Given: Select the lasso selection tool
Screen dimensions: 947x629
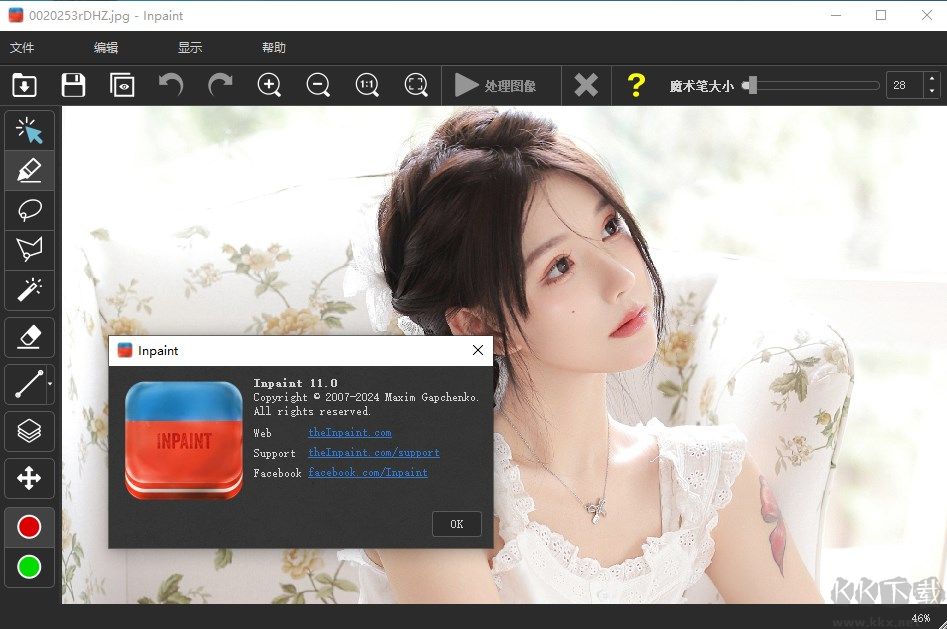Looking at the screenshot, I should tap(29, 210).
